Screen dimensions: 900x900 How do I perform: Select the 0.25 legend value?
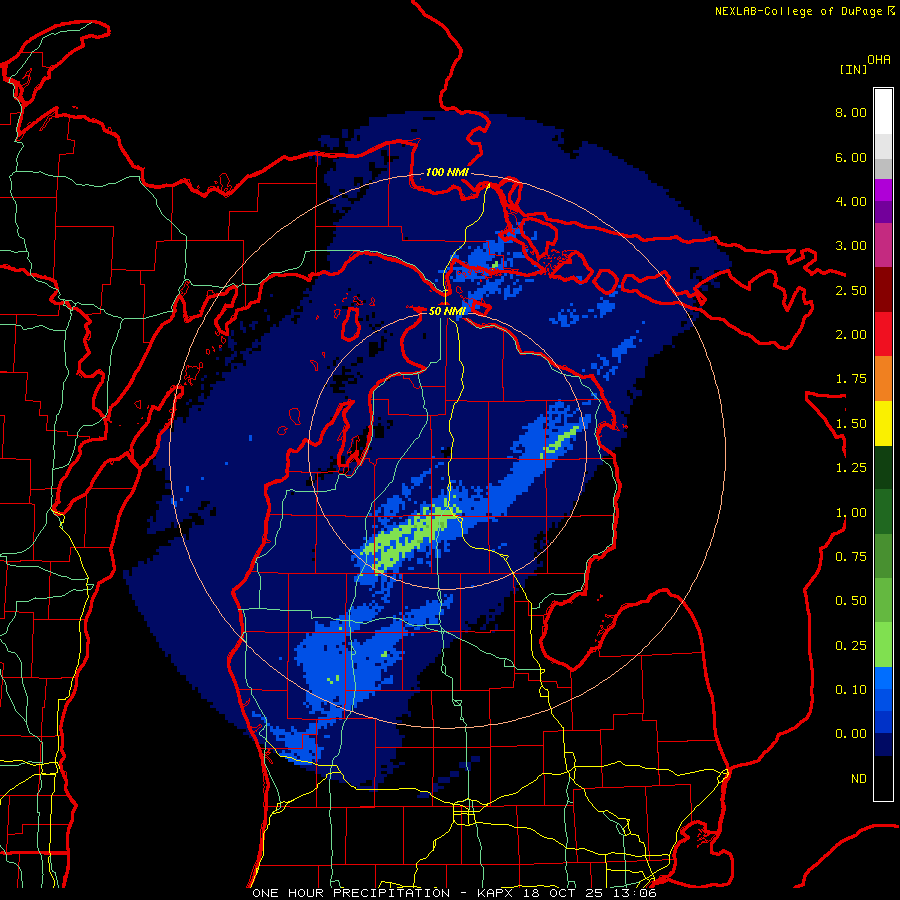[851, 646]
